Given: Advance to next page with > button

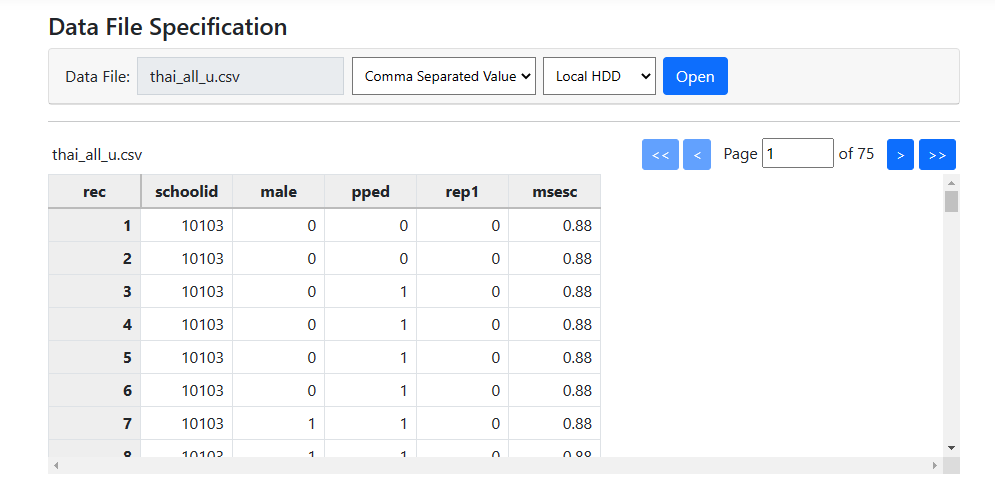Looking at the screenshot, I should (x=900, y=155).
